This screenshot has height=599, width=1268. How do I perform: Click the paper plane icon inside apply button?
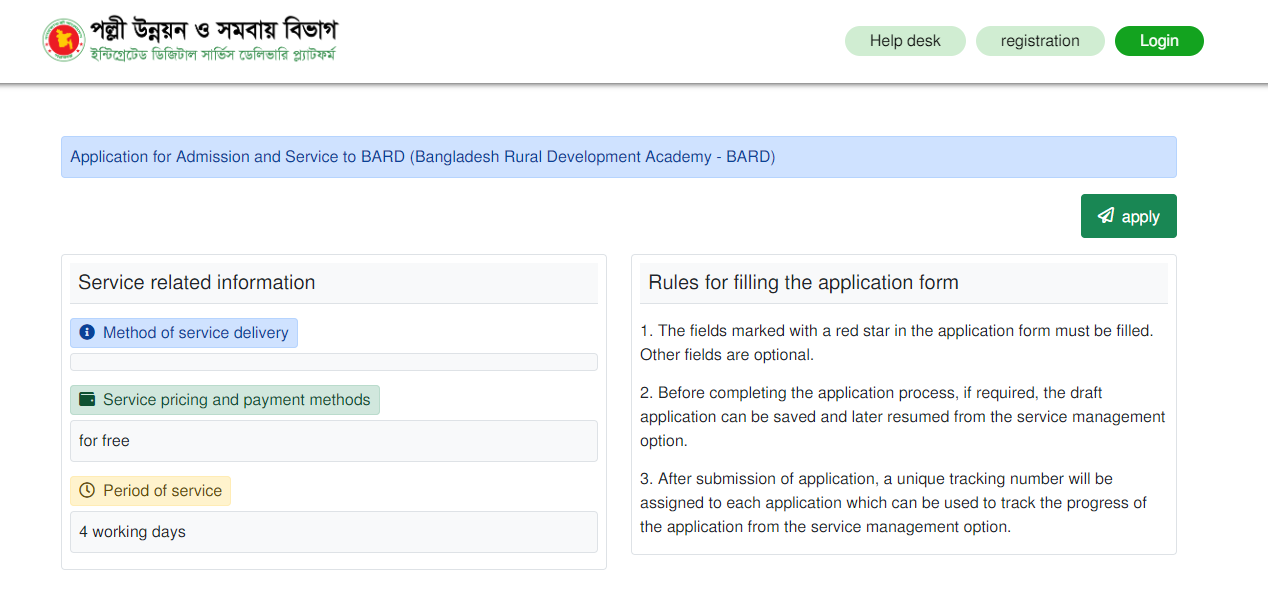tap(1106, 215)
